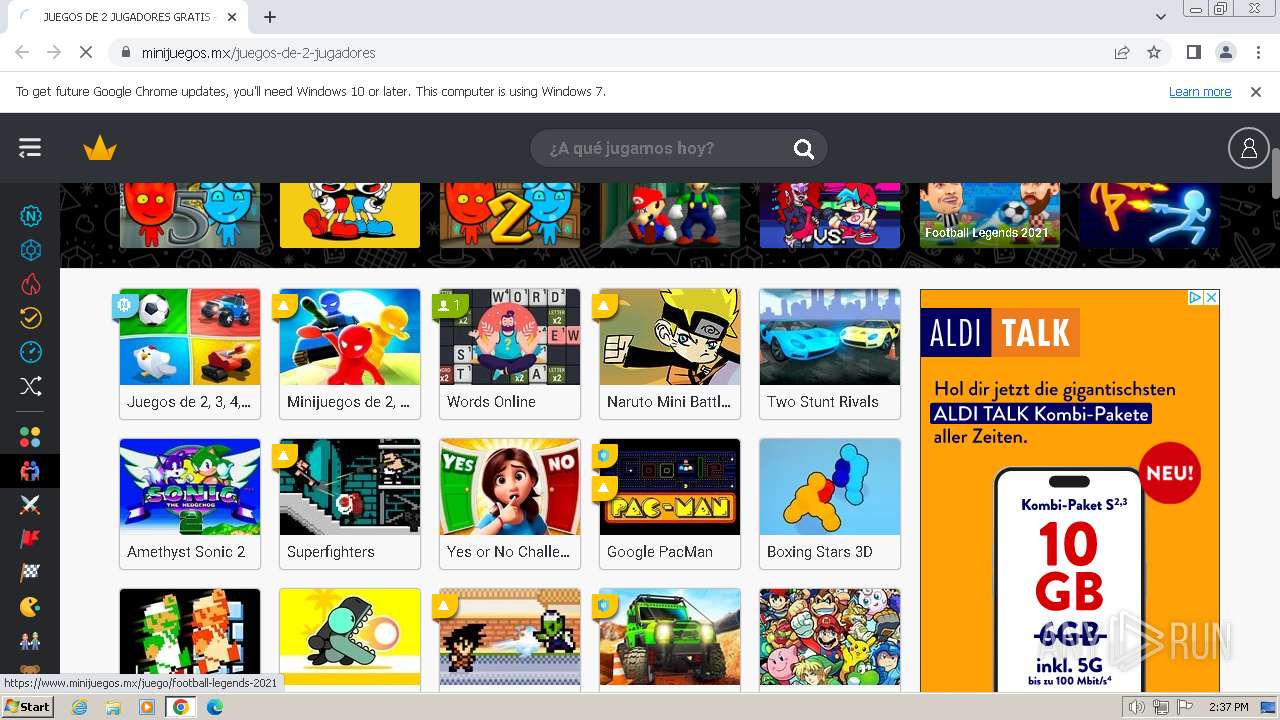Launch Internet Explorer from taskbar
Image resolution: width=1280 pixels, height=720 pixels.
pos(80,707)
